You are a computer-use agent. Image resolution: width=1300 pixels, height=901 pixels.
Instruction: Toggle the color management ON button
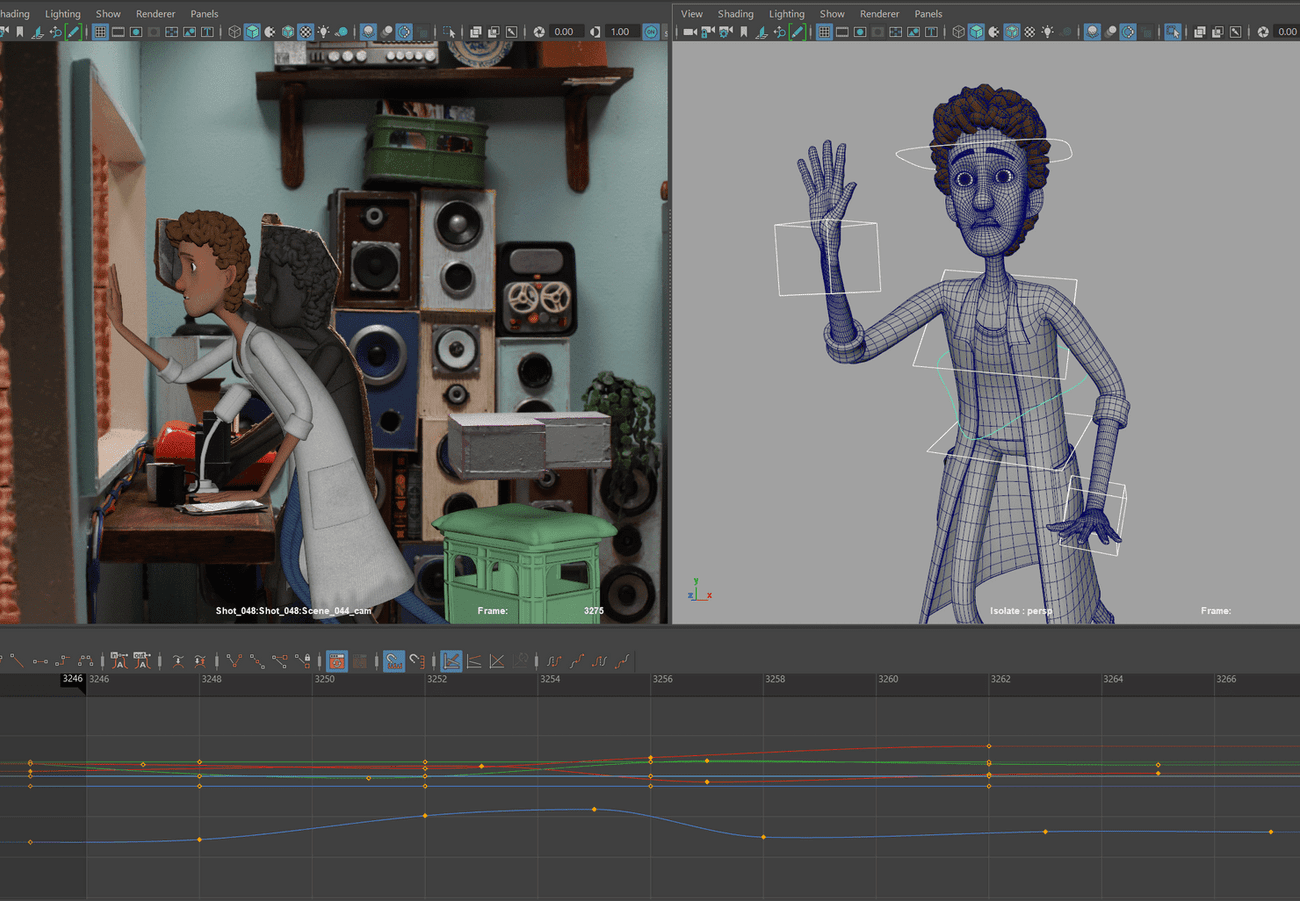(651, 32)
